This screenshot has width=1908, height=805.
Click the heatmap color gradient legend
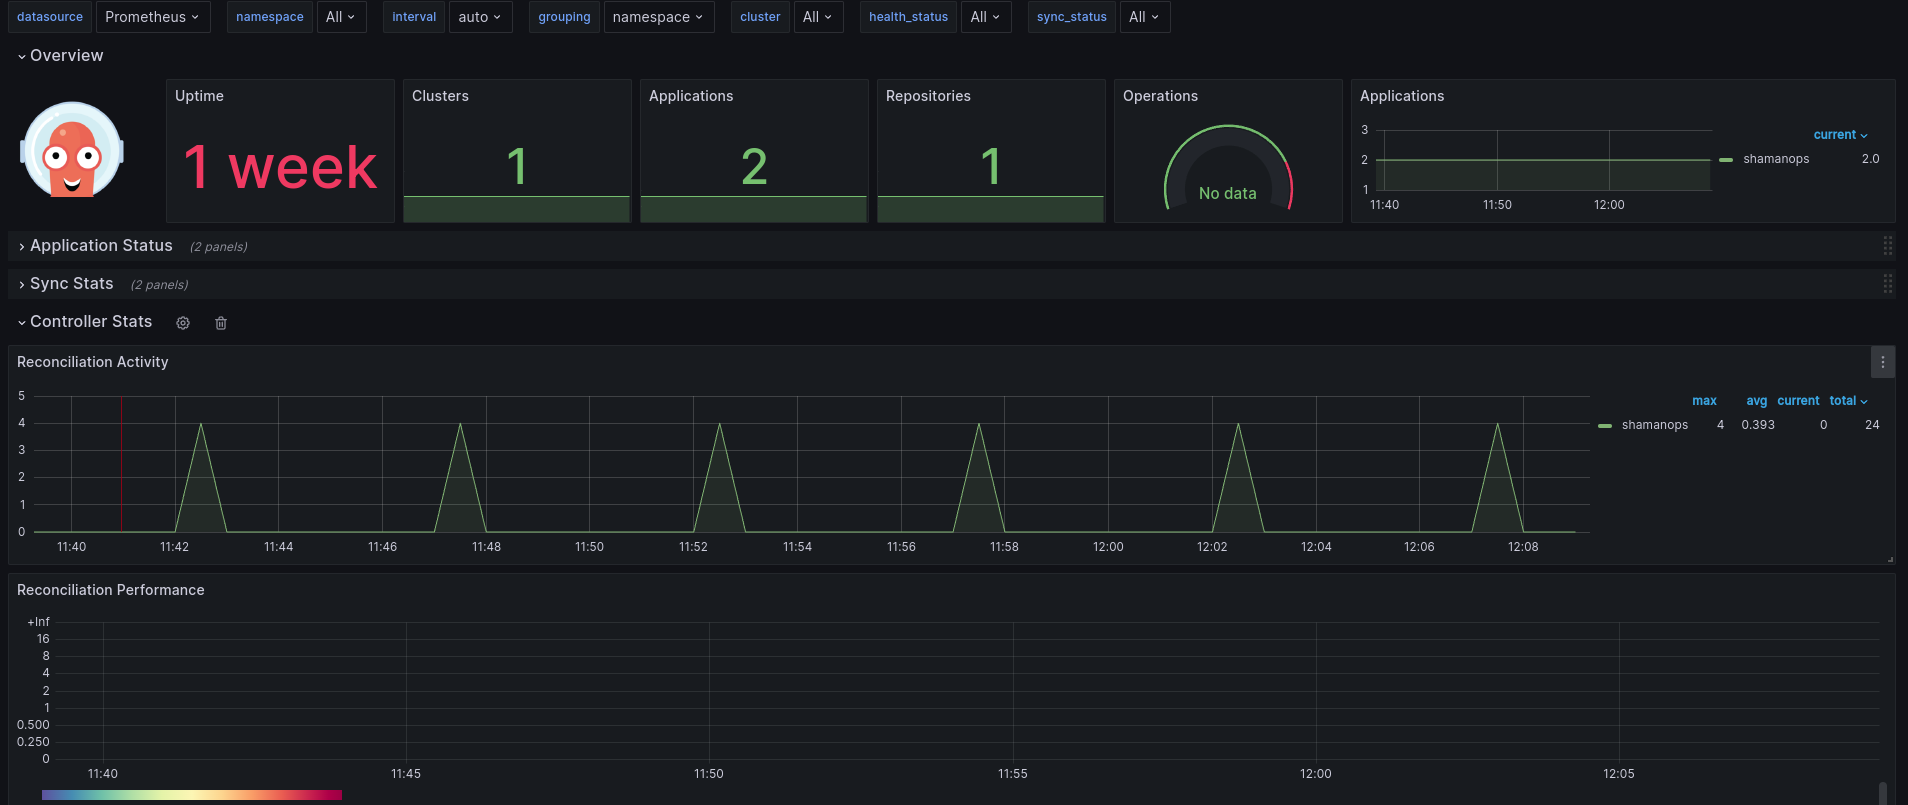[x=192, y=795]
